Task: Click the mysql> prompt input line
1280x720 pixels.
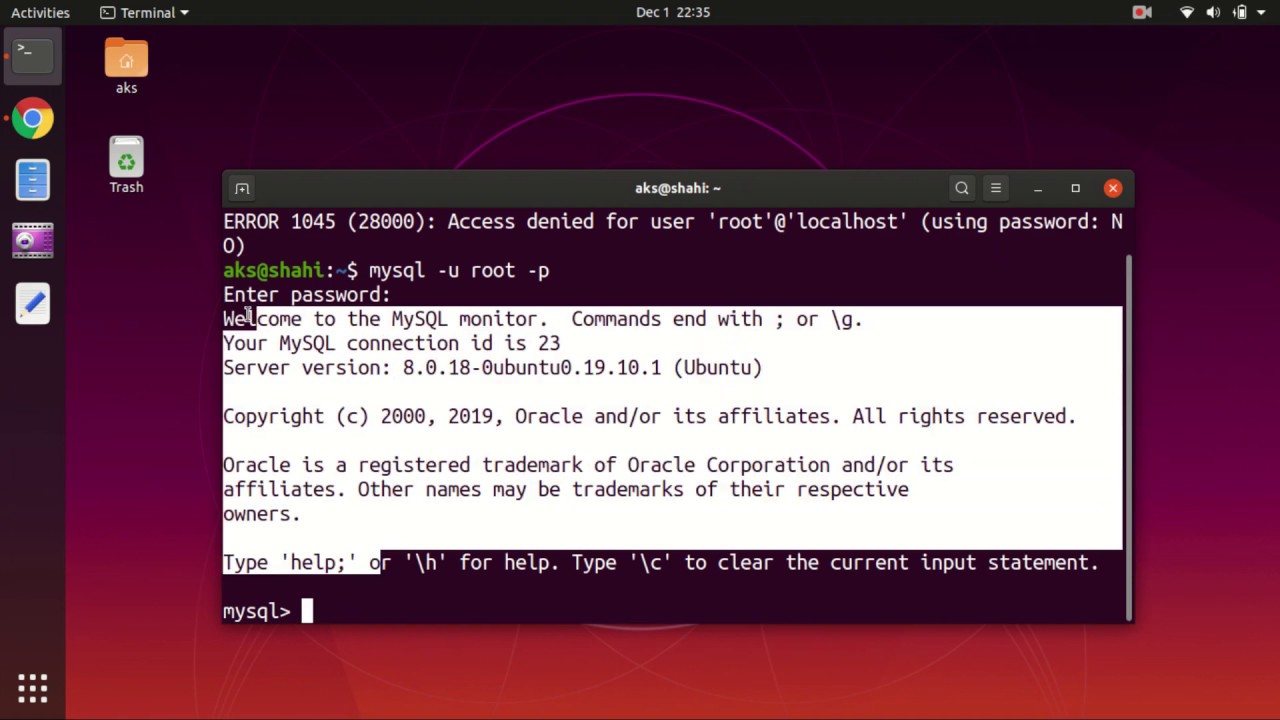Action: coord(672,611)
